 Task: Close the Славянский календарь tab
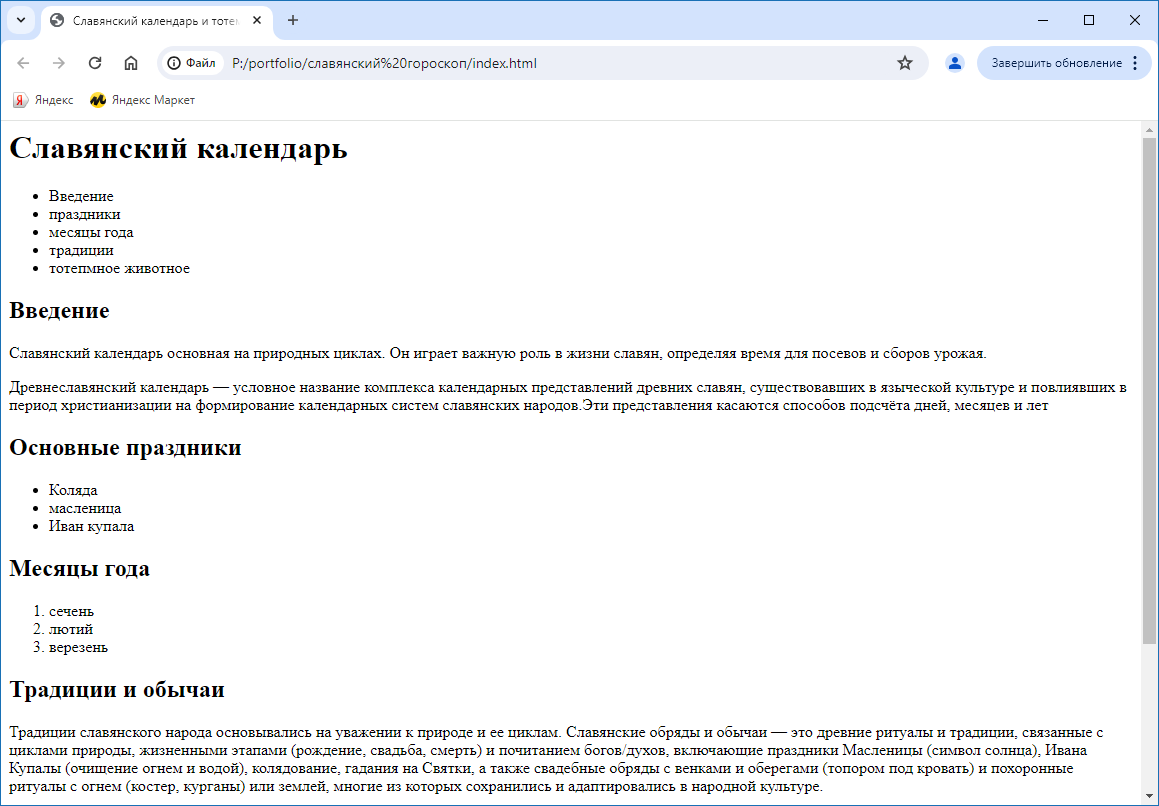pyautogui.click(x=257, y=20)
